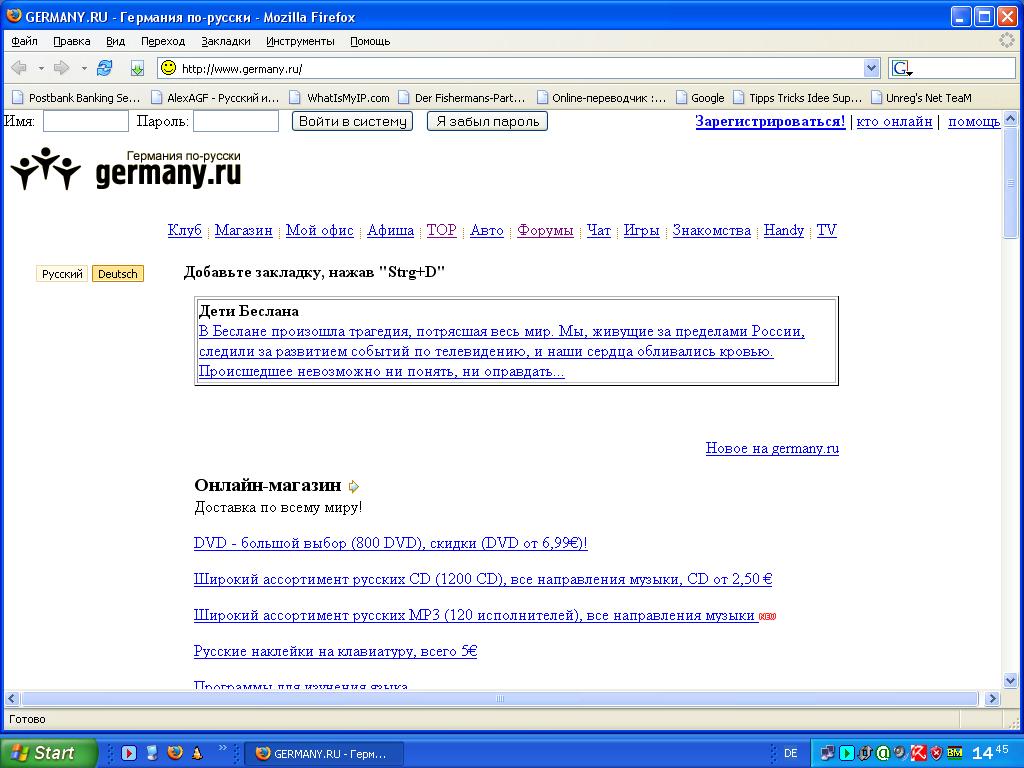Click the arrow icon beside Онлайн-магазин
The width and height of the screenshot is (1024, 768).
[x=353, y=486]
